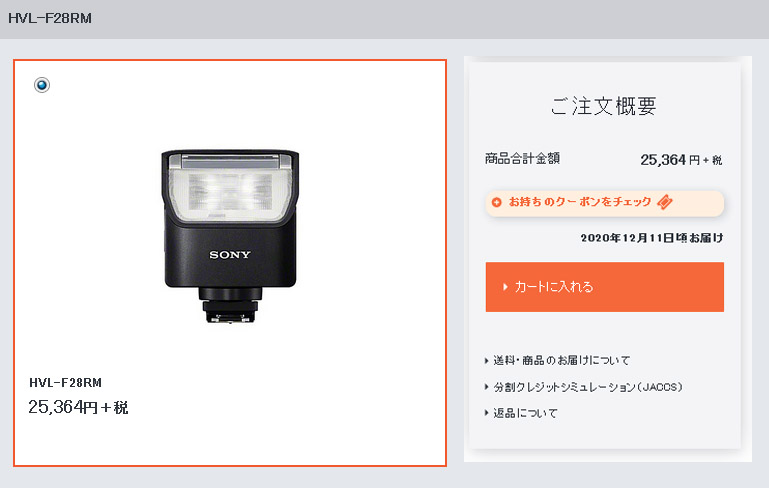
Task: Click arrow beside 送料・商品のお届けについて
Action: (487, 360)
